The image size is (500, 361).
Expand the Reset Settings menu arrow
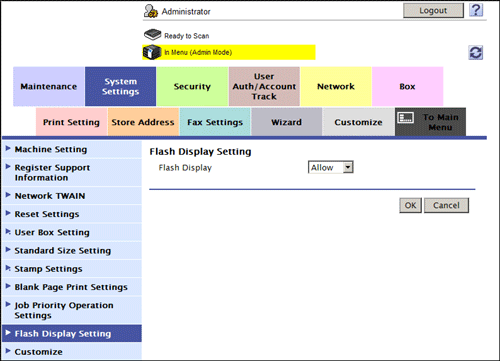[x=8, y=213]
